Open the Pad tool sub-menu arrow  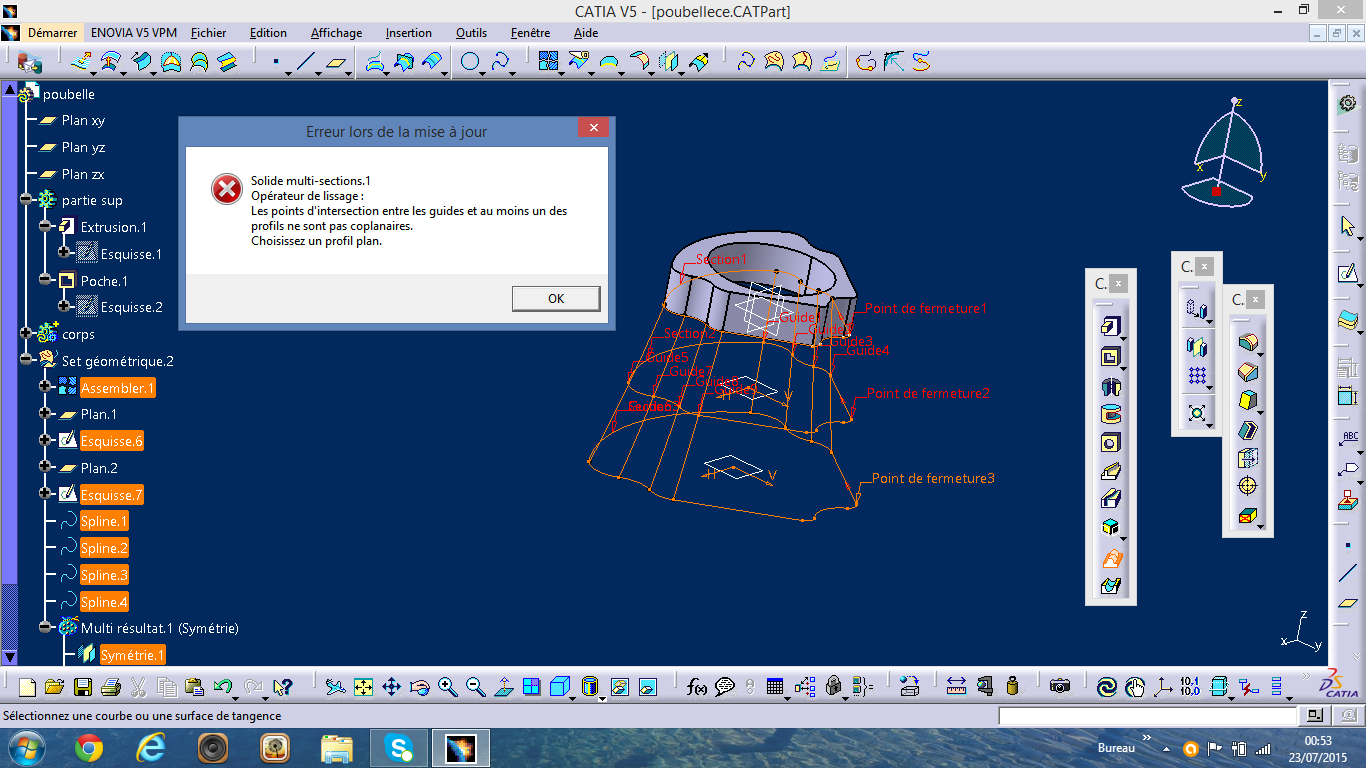(1123, 337)
